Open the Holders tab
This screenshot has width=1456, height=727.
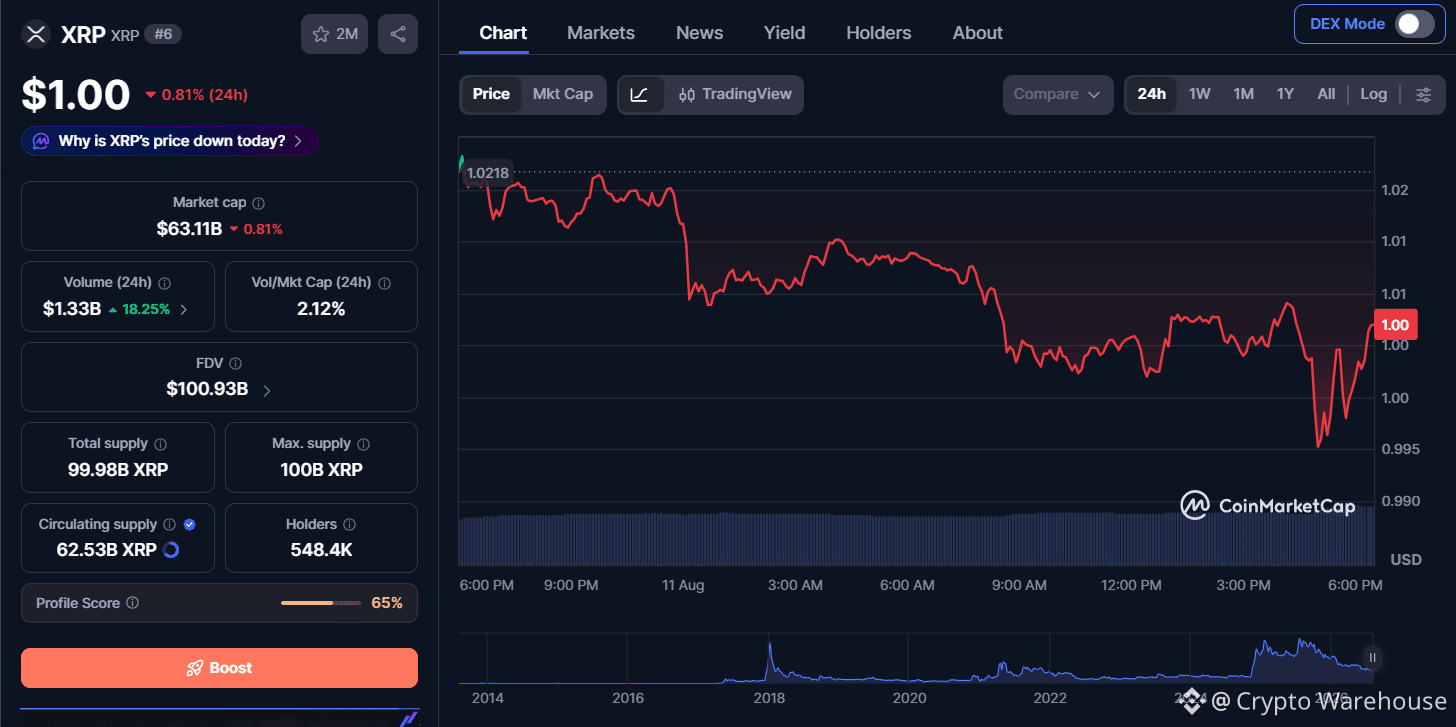coord(879,33)
